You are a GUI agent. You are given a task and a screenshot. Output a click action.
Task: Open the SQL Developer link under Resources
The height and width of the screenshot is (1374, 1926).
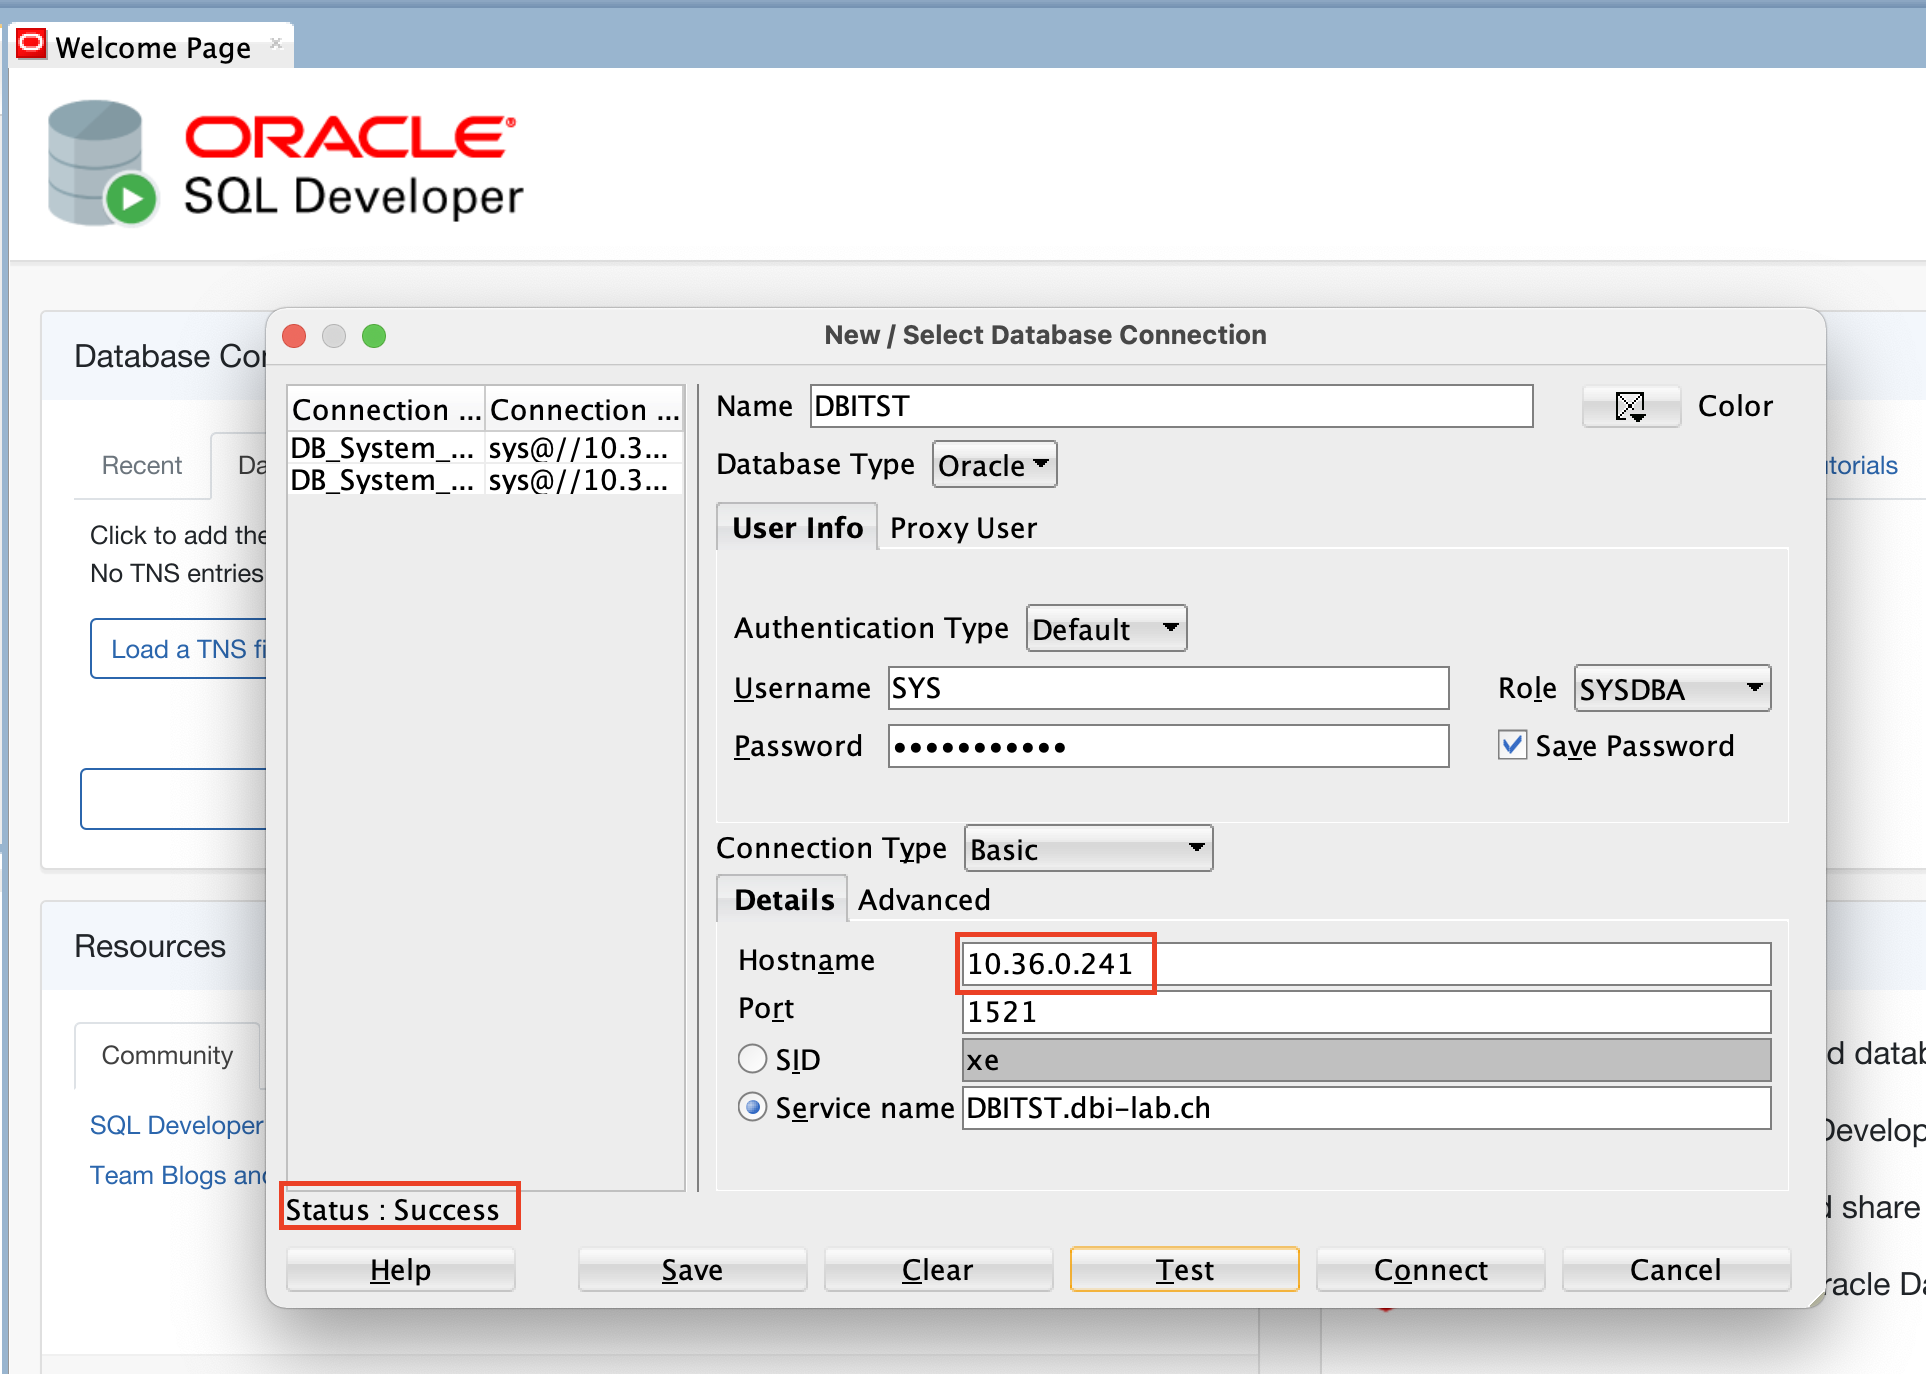click(177, 1125)
